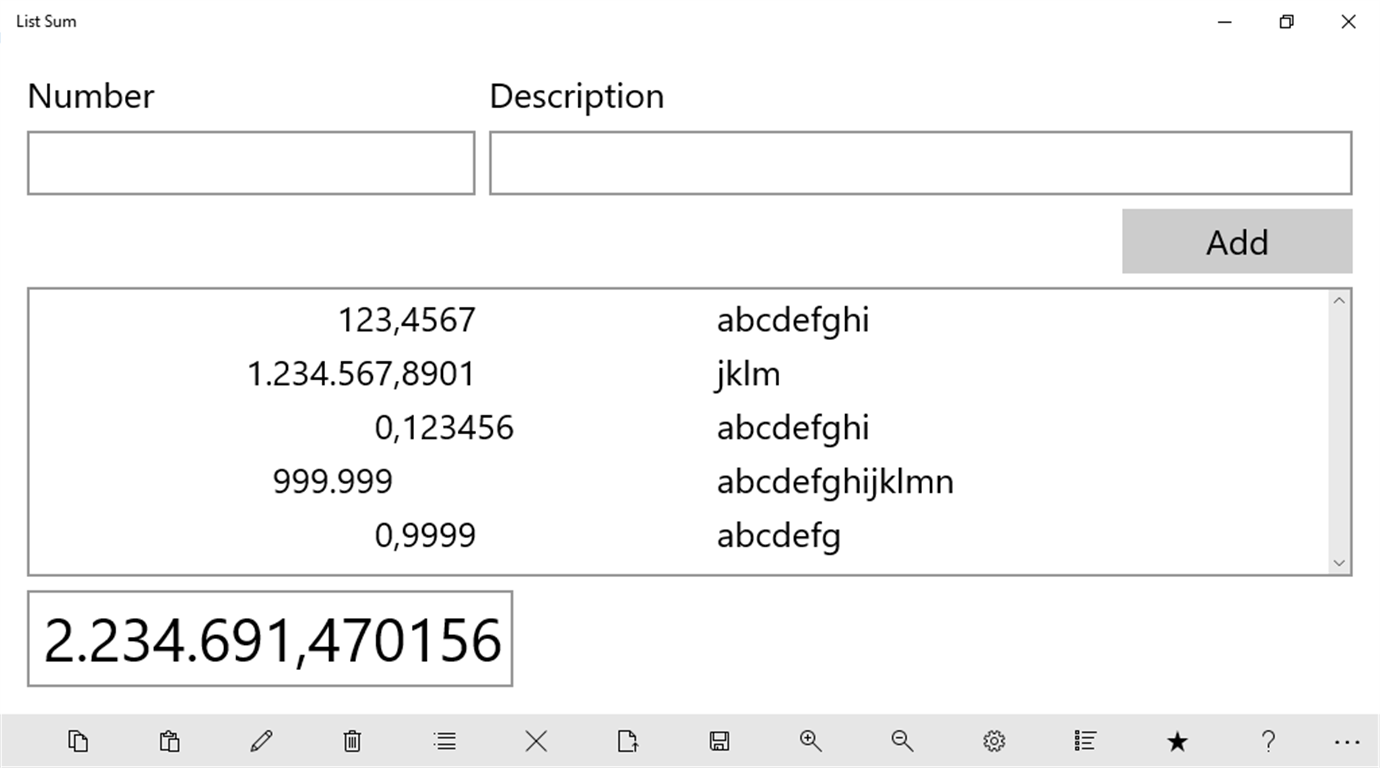This screenshot has height=768, width=1380.
Task: Select the row with 123,4567
Action: click(678, 320)
